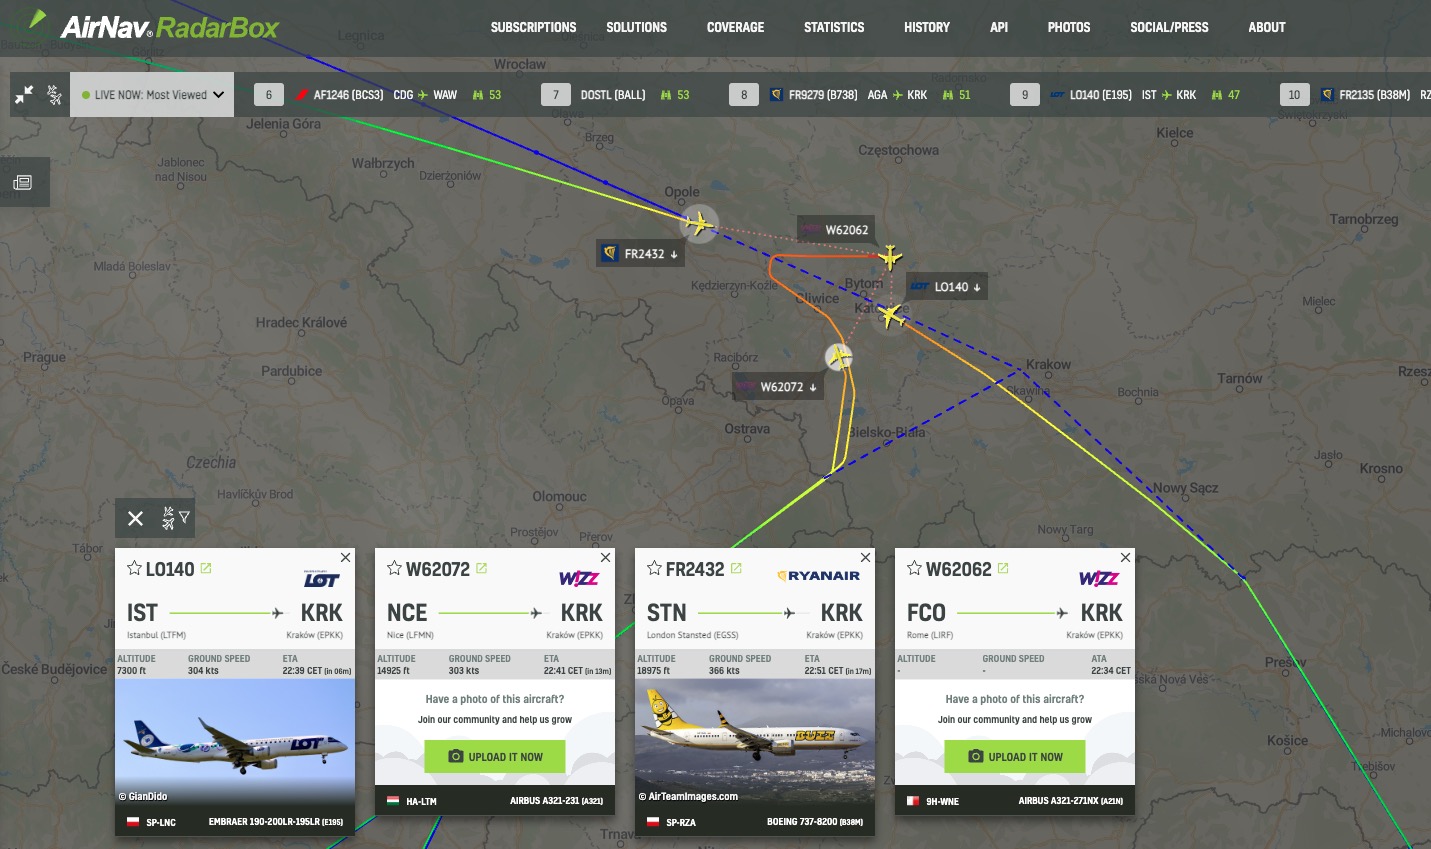Click the LOT airline logo on the LO140 card
The image size is (1431, 849).
[x=321, y=578]
